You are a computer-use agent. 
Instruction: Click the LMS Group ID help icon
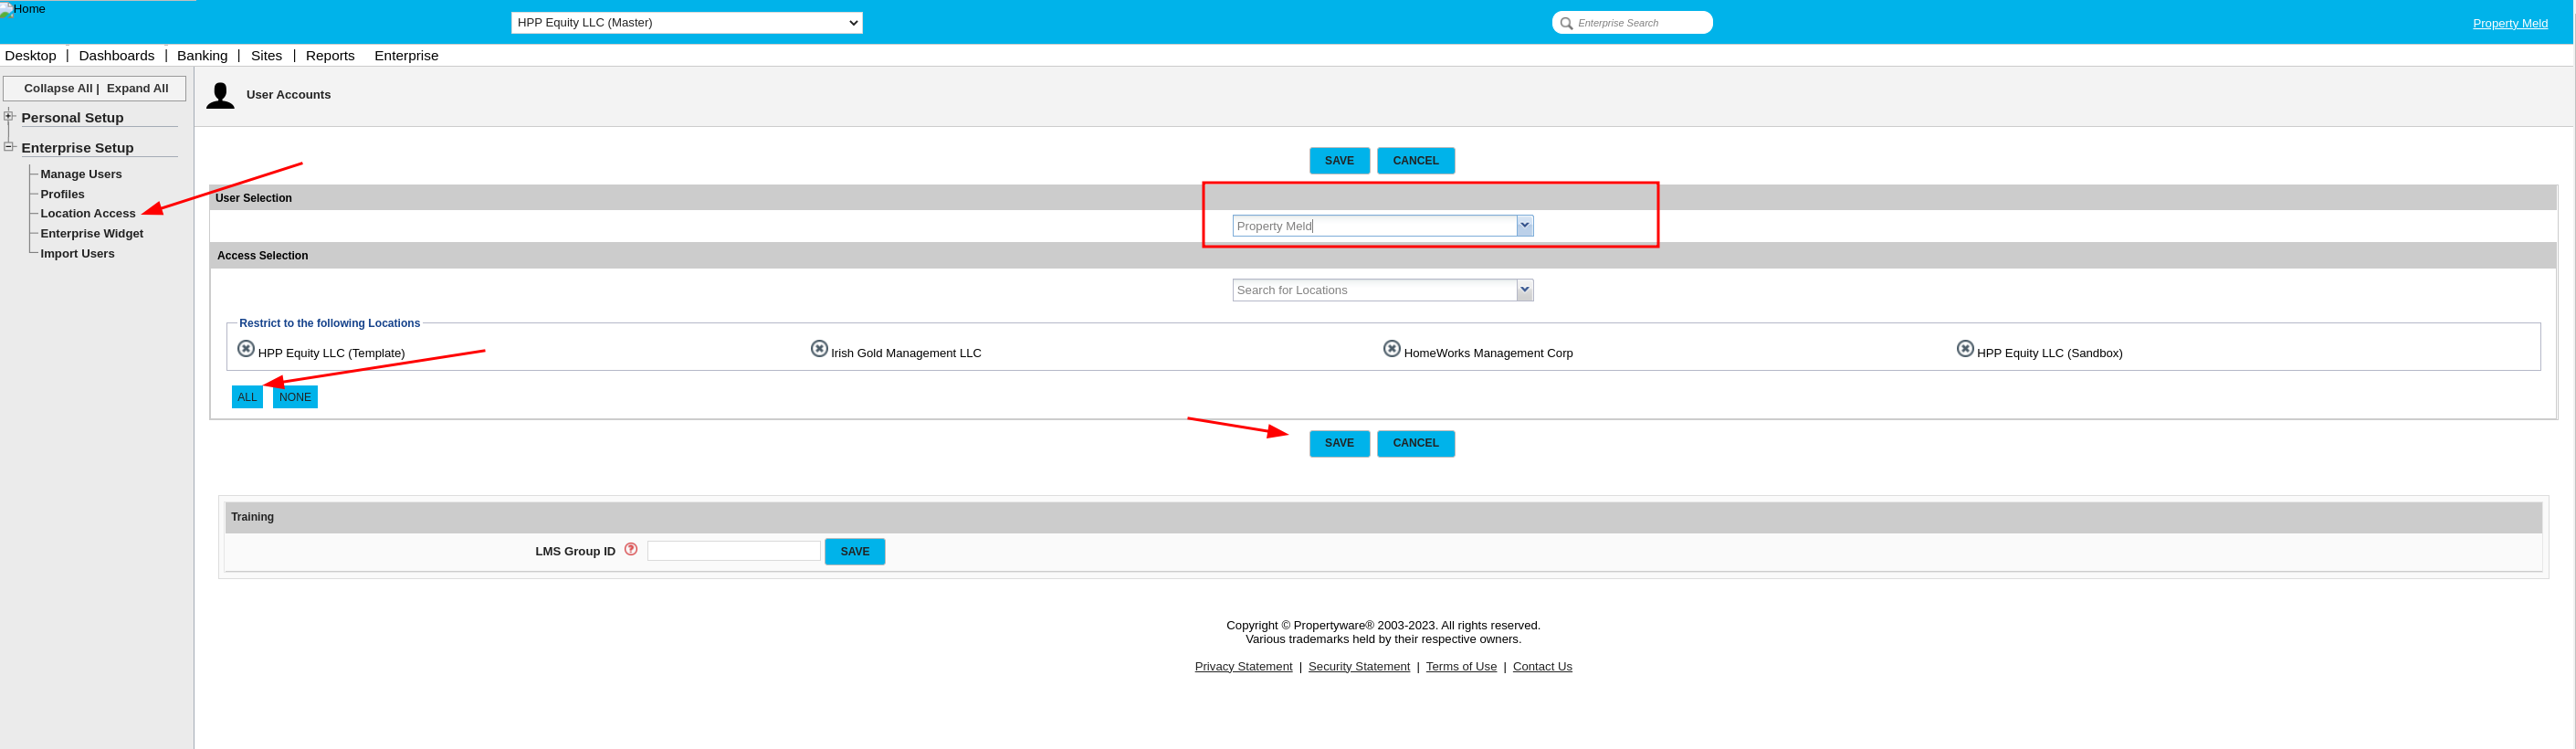coord(631,549)
